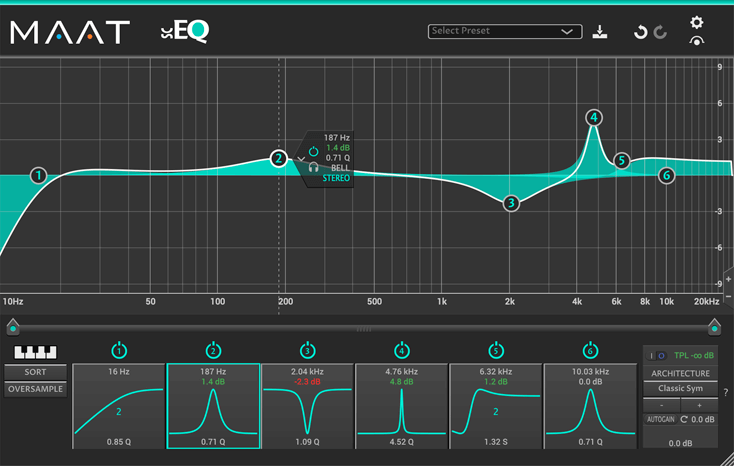
Task: Select EQ node 4 on the graph
Action: tap(594, 118)
